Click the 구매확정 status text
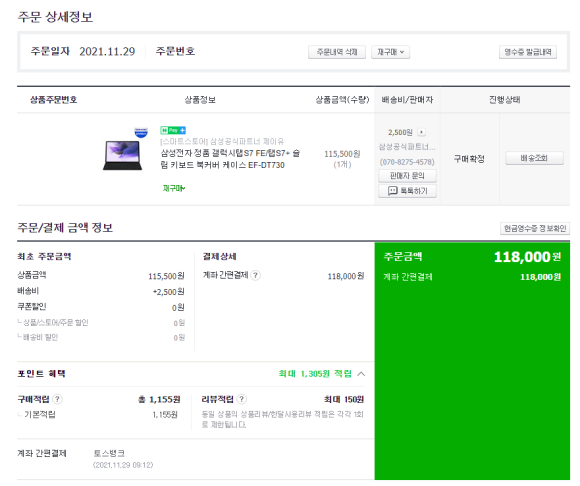The image size is (580, 486). 469,159
